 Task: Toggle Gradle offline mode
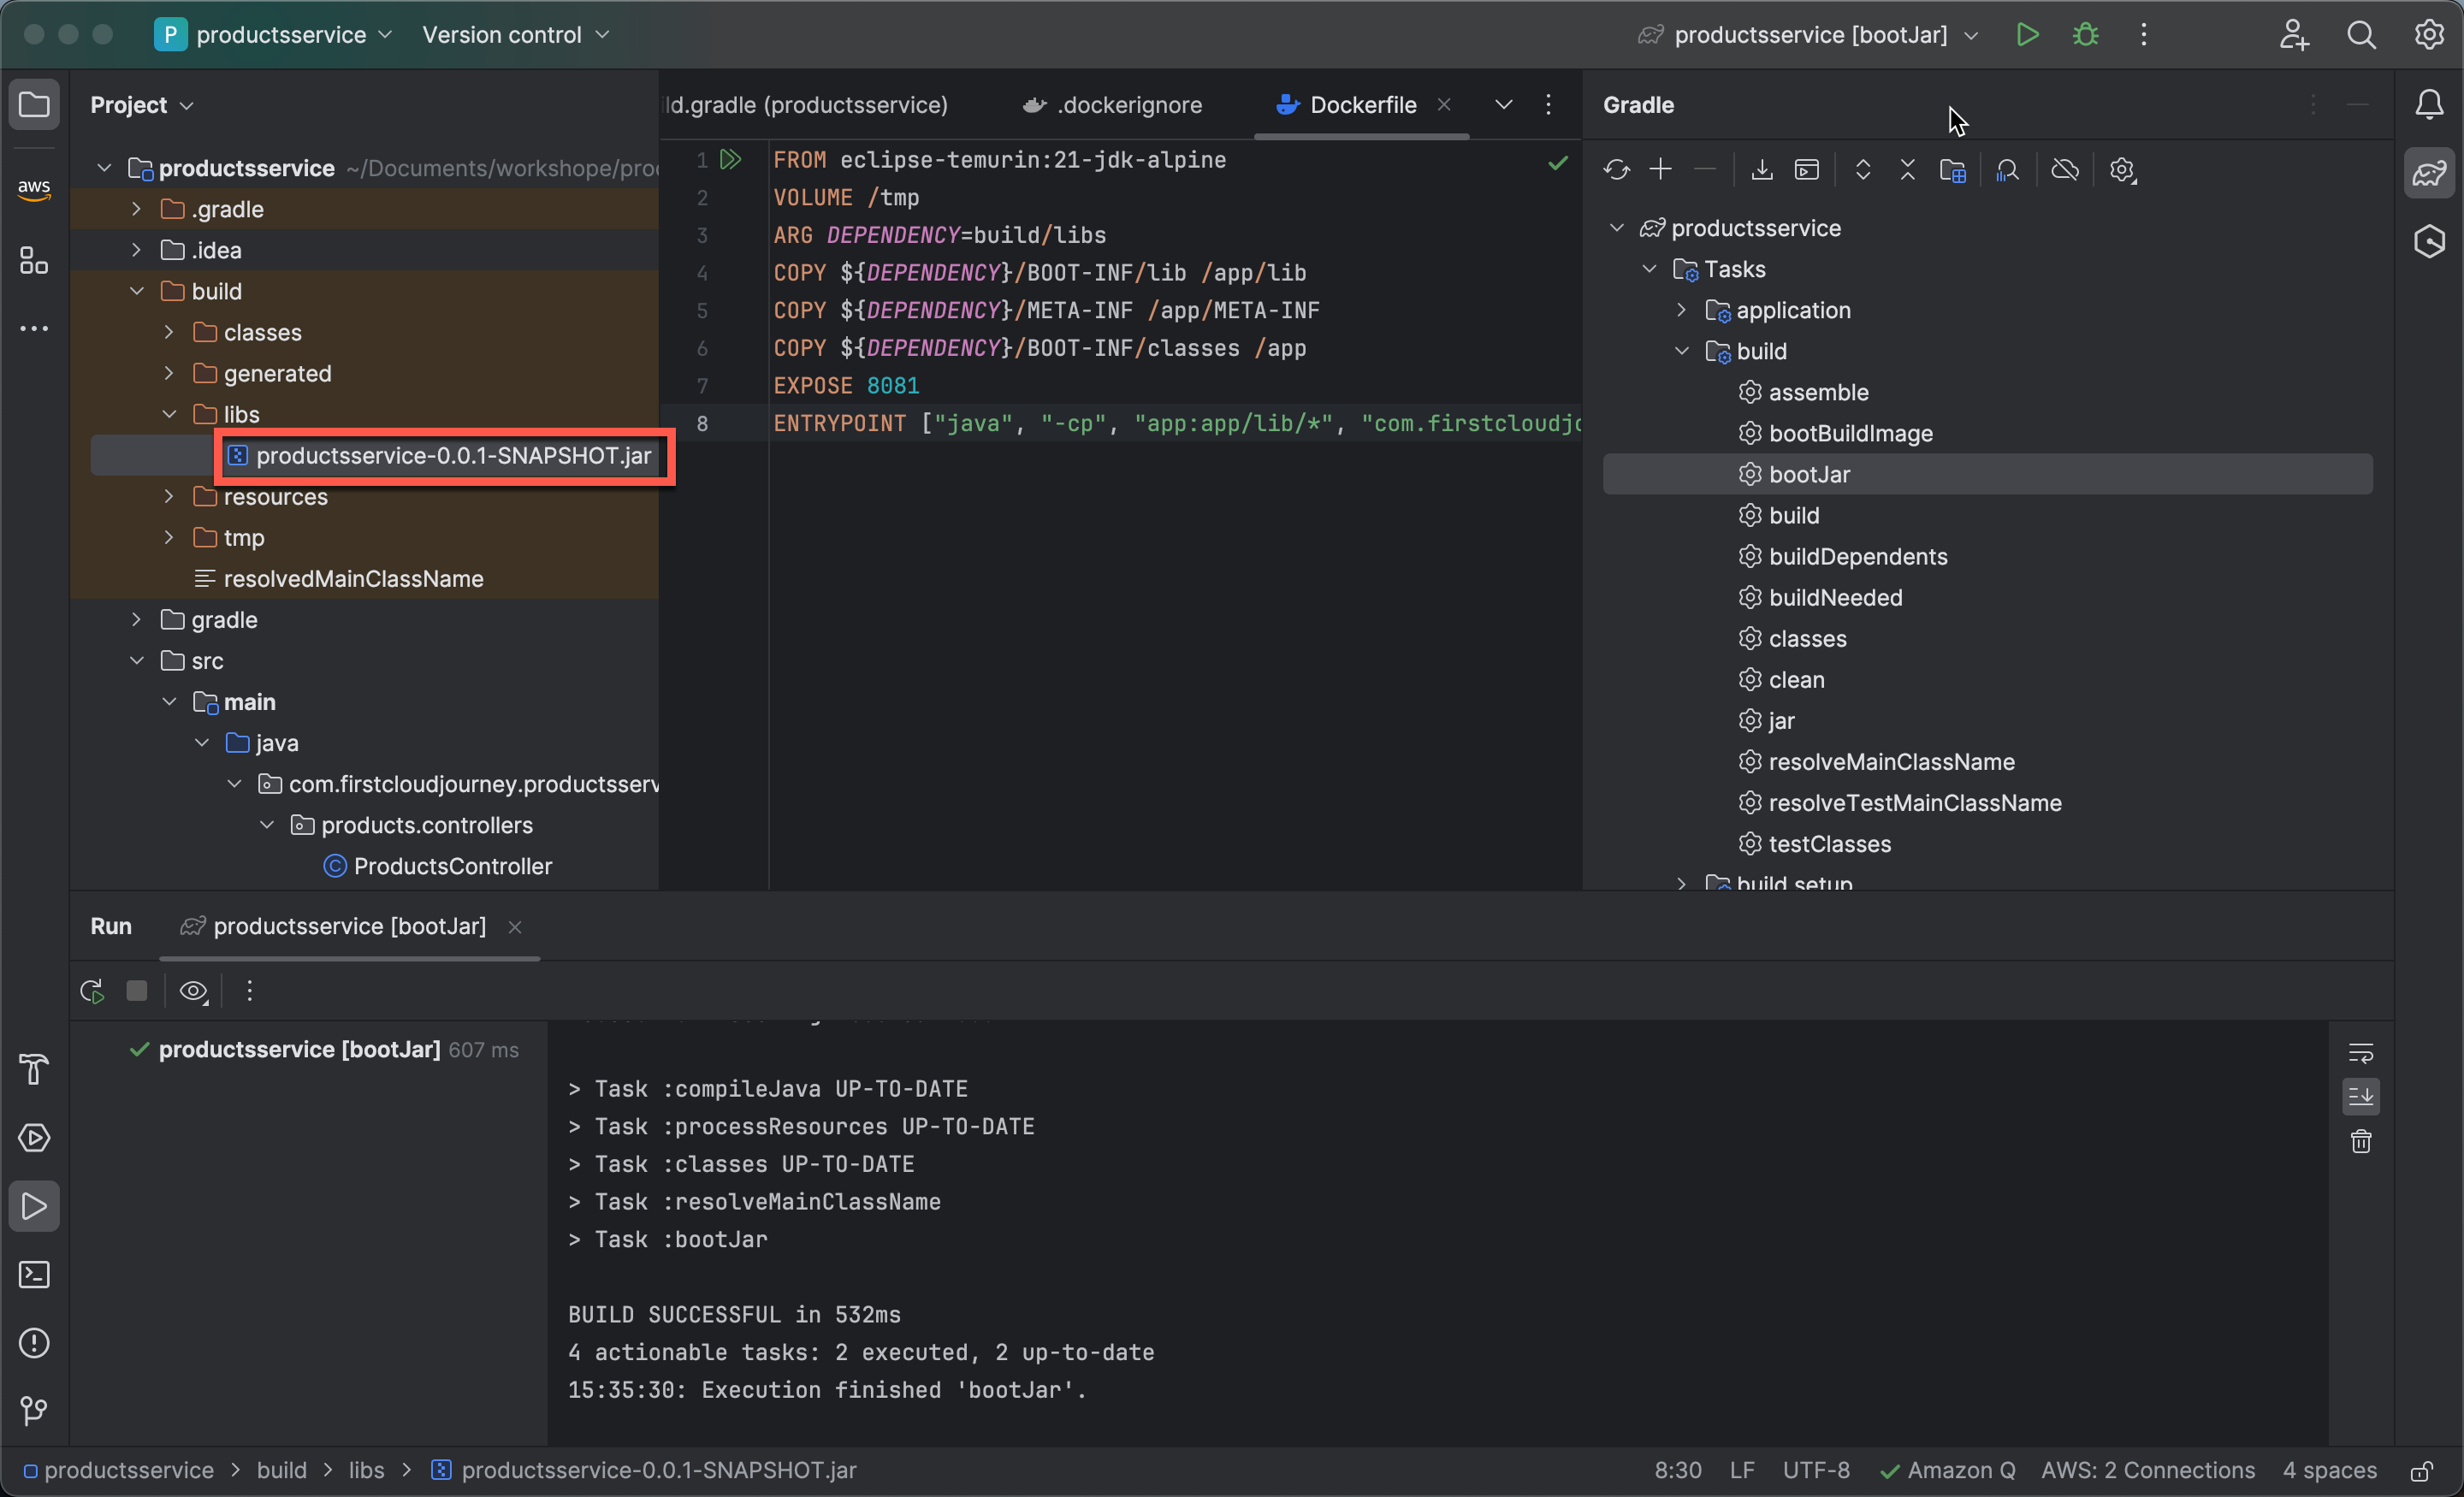(x=2065, y=170)
